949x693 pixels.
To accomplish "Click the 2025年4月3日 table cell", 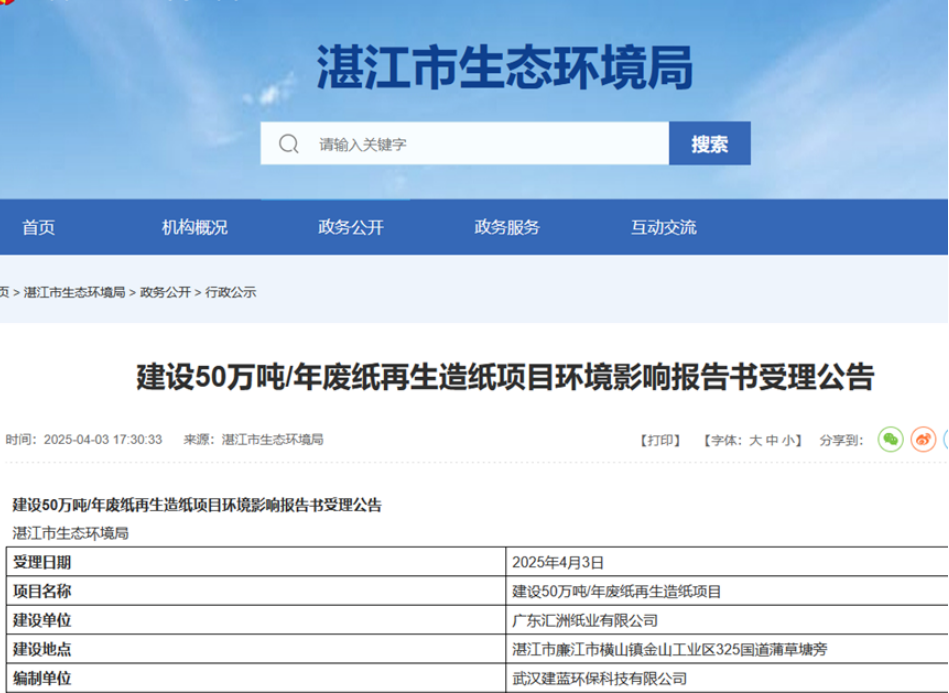I will (x=727, y=562).
